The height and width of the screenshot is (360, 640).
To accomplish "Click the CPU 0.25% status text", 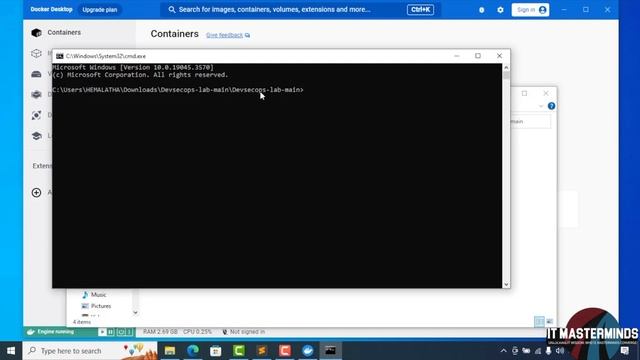I will (x=197, y=332).
